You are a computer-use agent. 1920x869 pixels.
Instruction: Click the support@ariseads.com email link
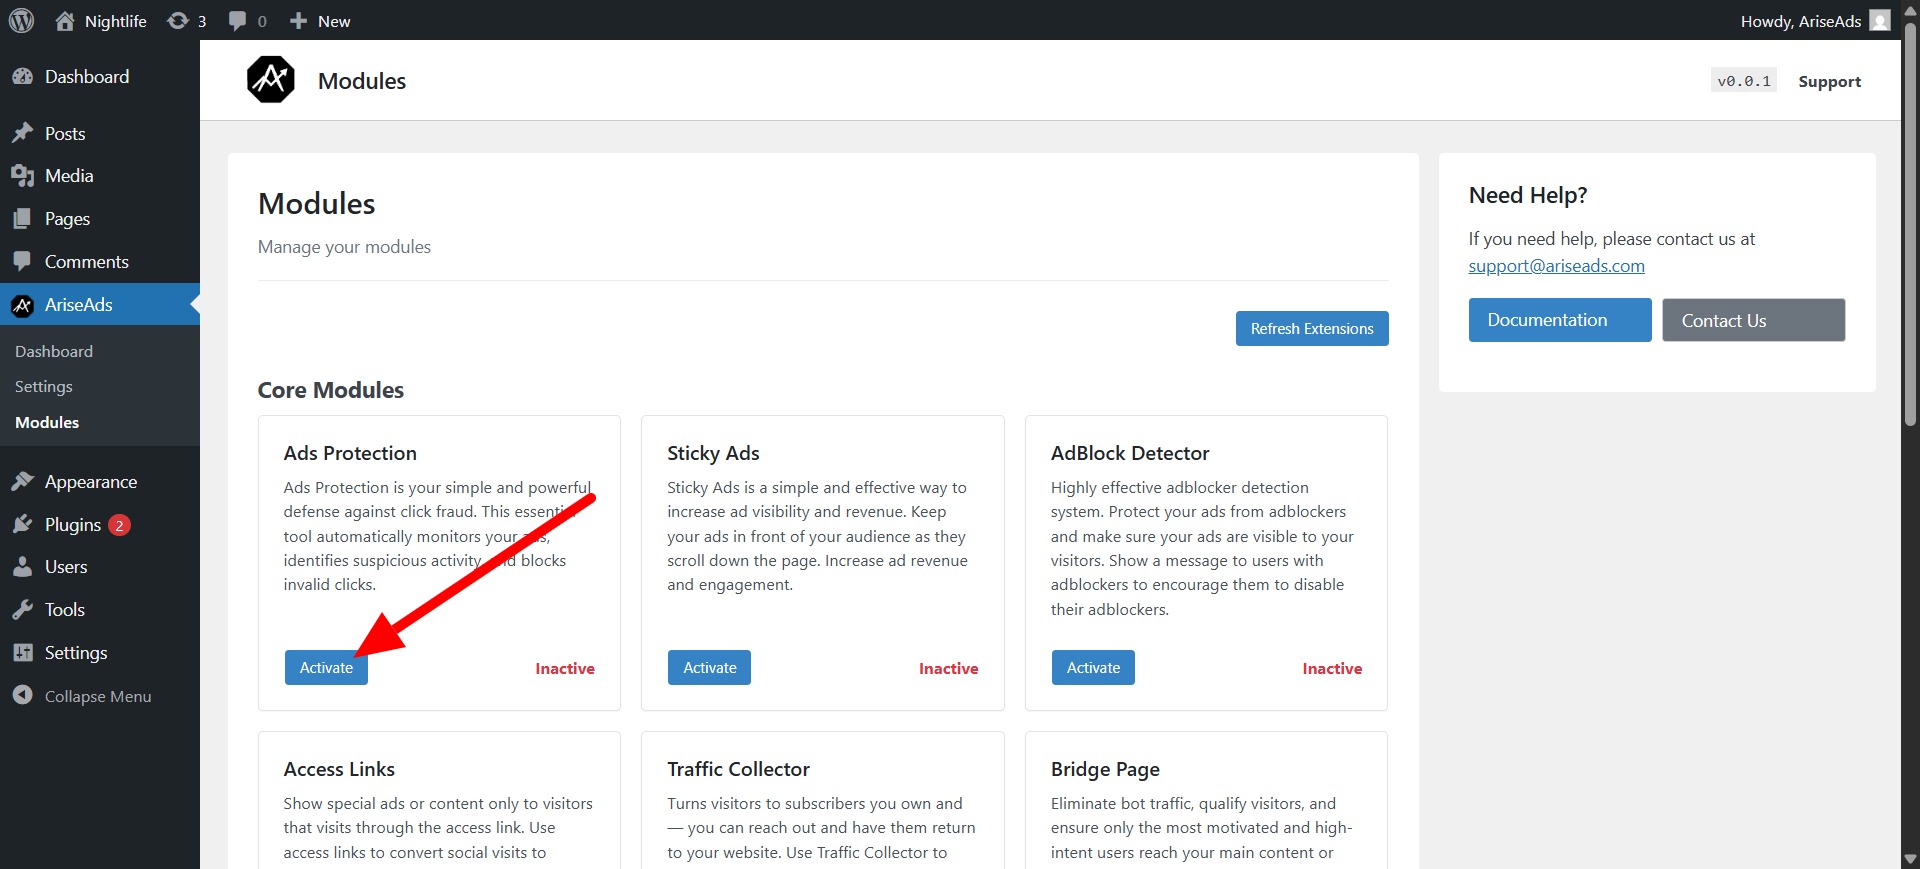(1556, 266)
